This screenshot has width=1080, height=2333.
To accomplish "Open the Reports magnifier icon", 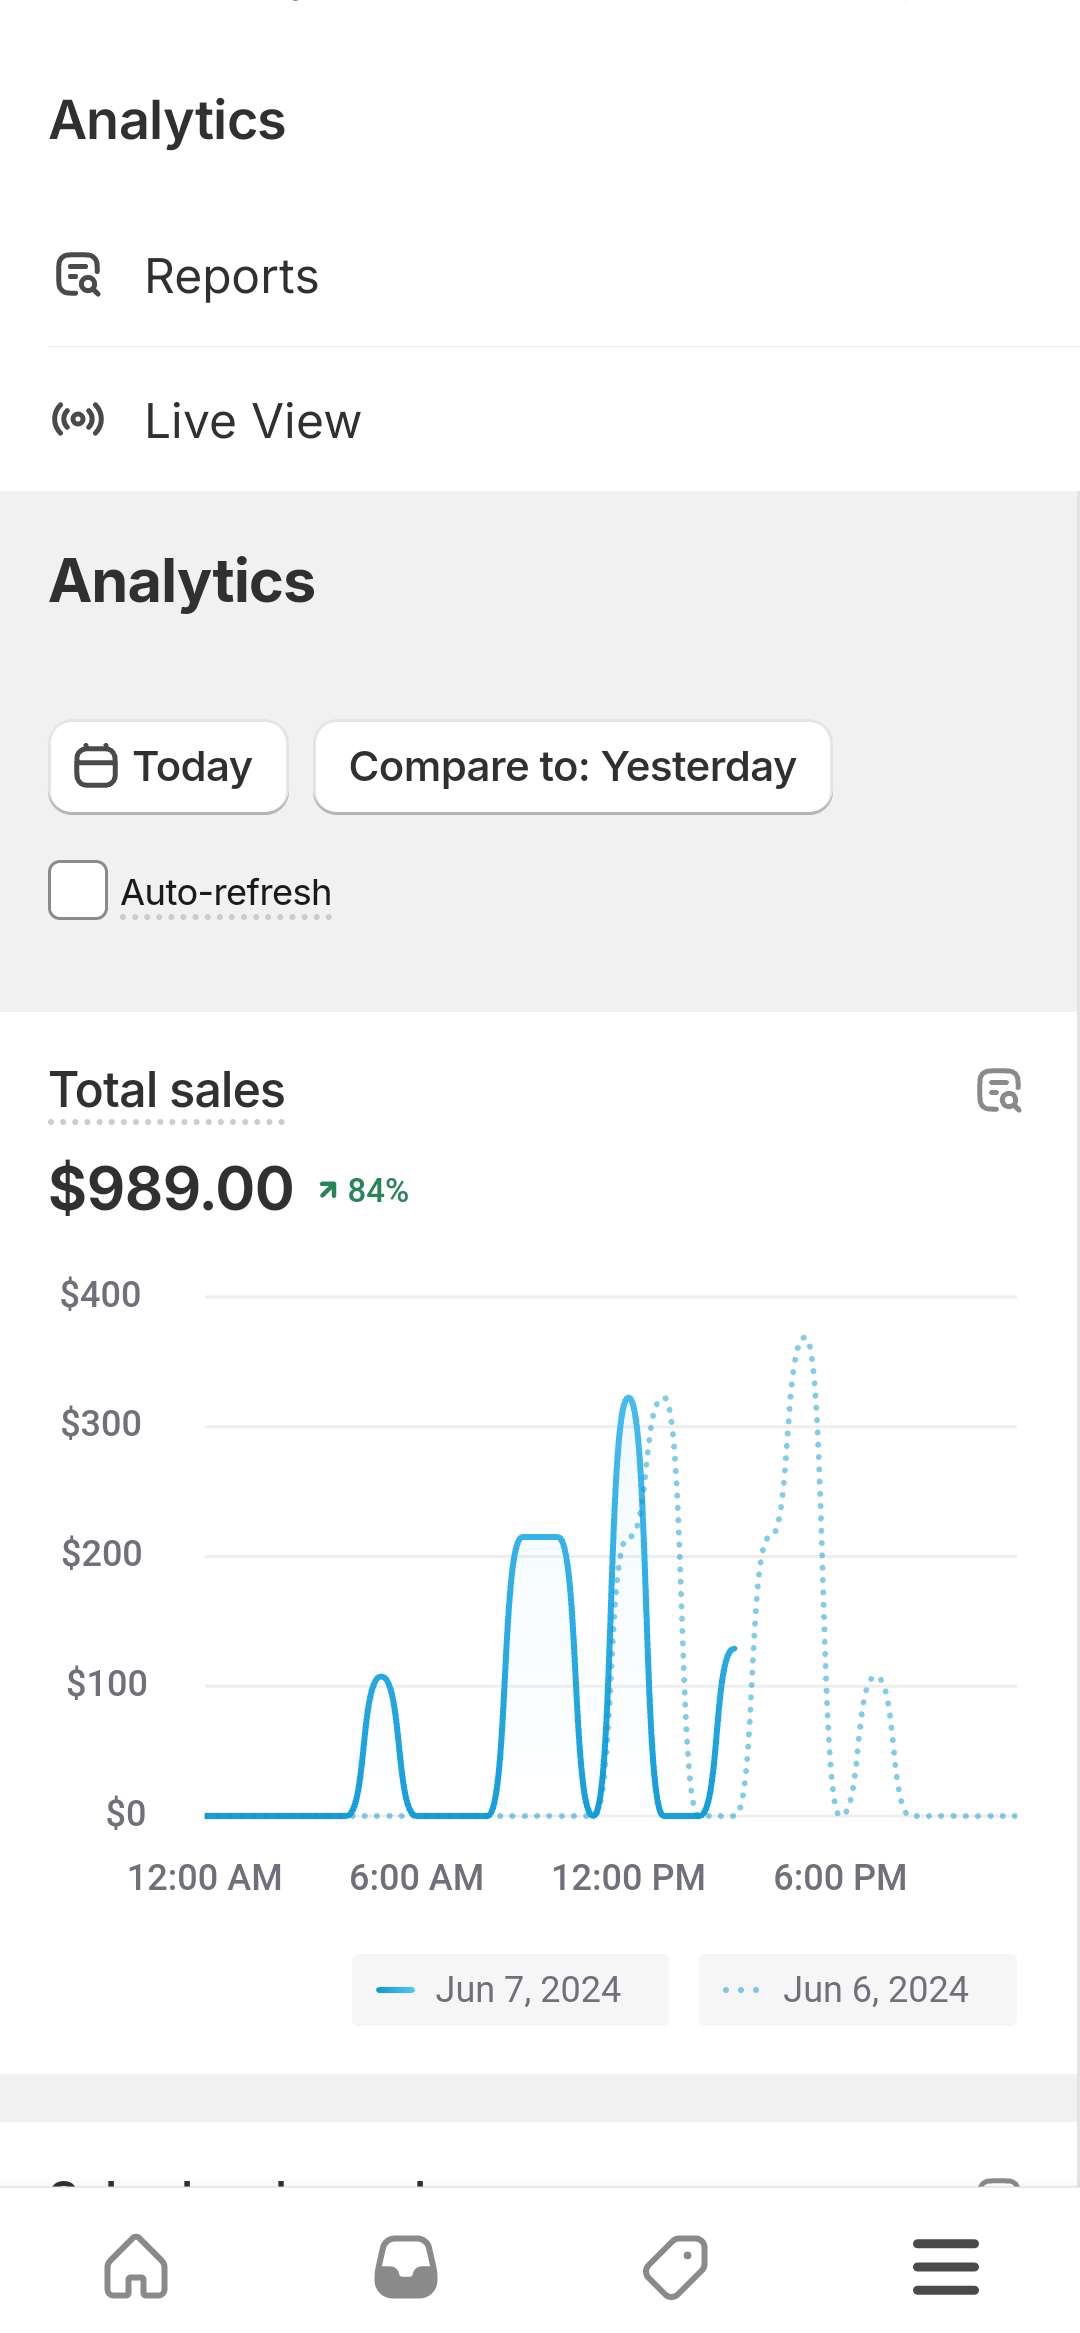I will pyautogui.click(x=78, y=275).
